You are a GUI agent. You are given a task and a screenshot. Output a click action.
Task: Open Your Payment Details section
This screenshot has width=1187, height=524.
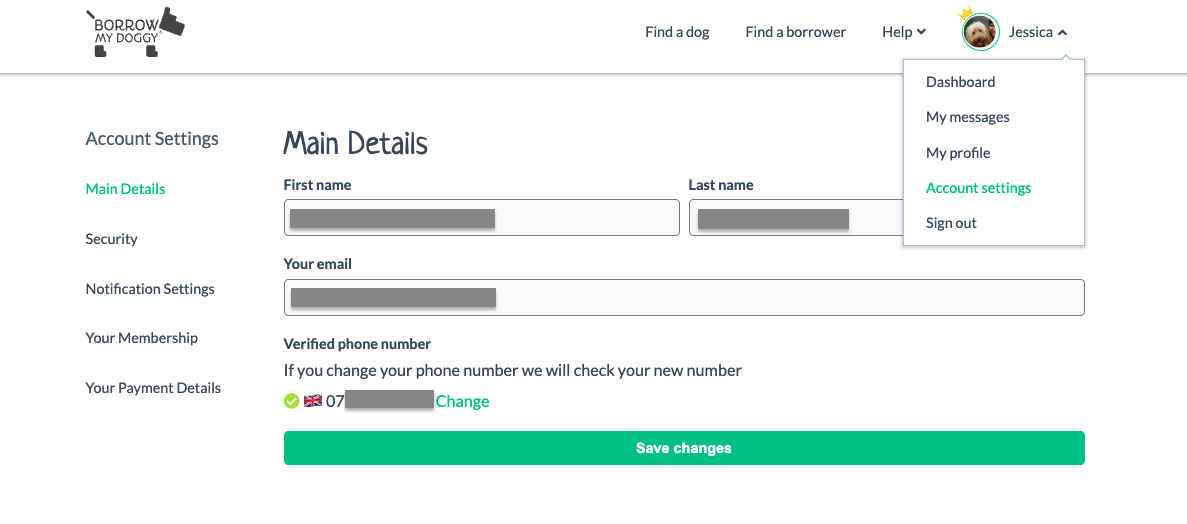pos(153,388)
